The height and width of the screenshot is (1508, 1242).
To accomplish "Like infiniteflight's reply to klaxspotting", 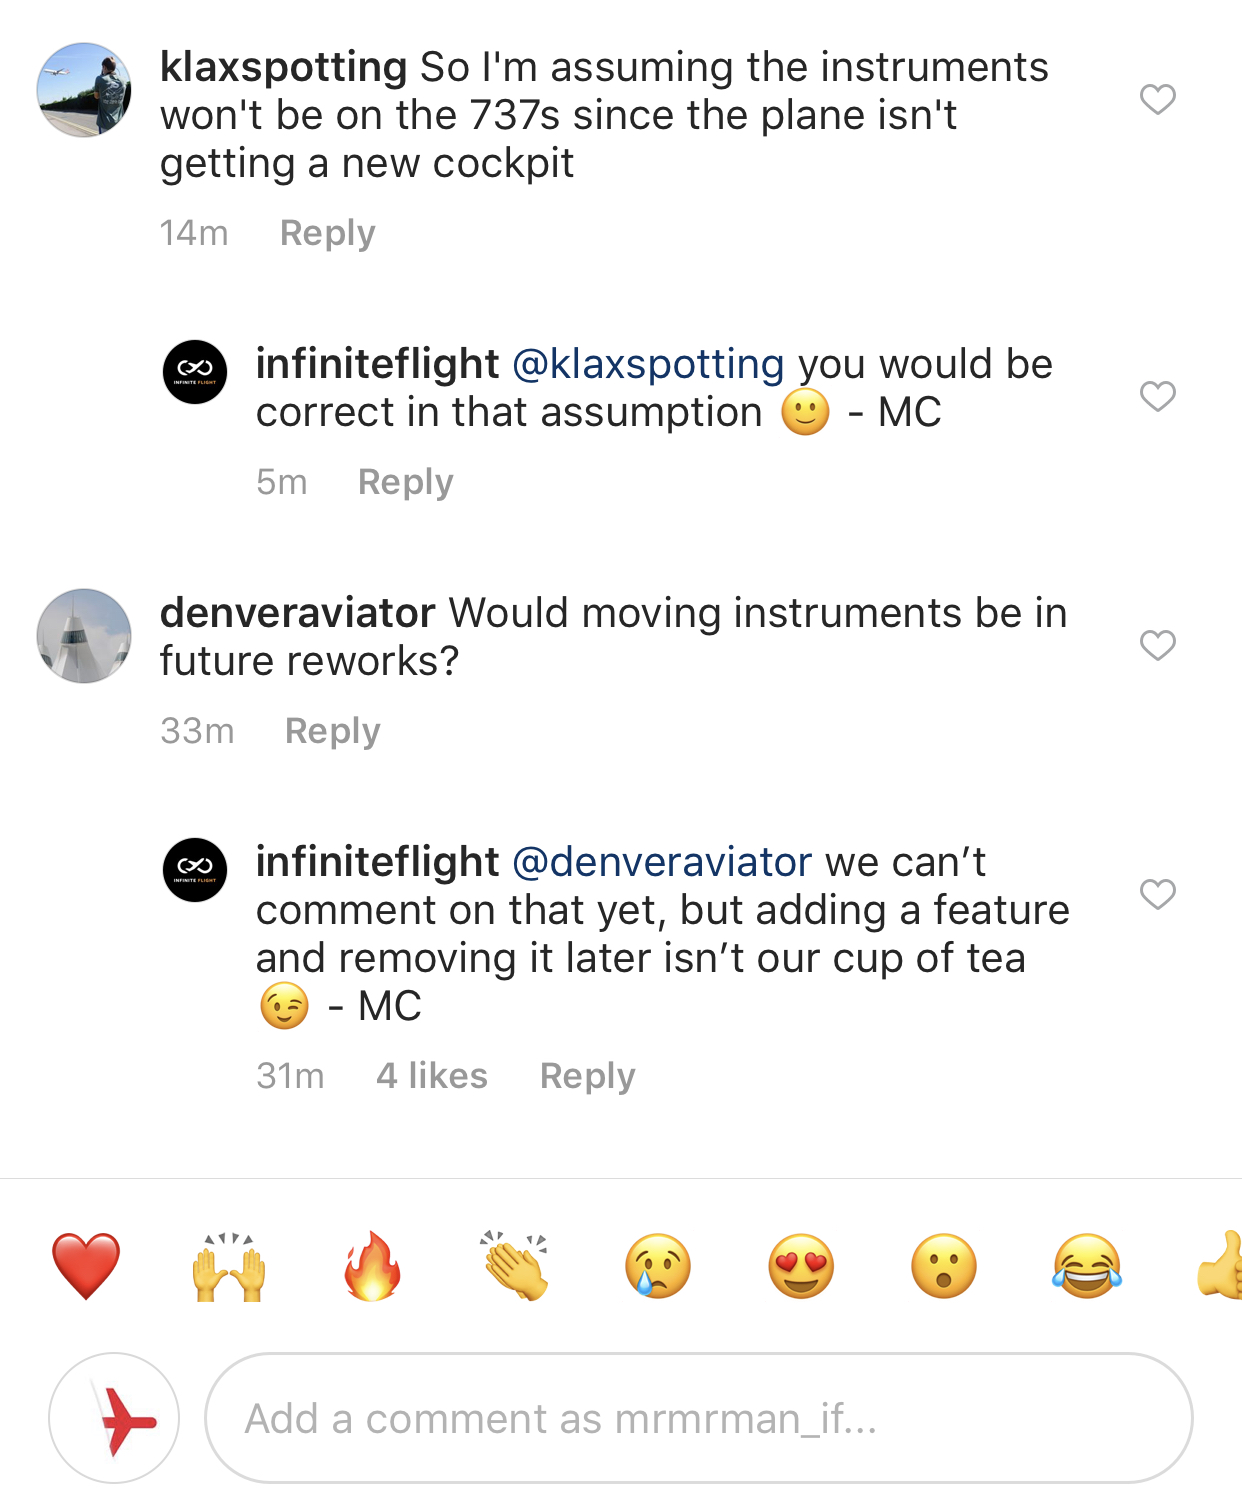I will (1157, 397).
